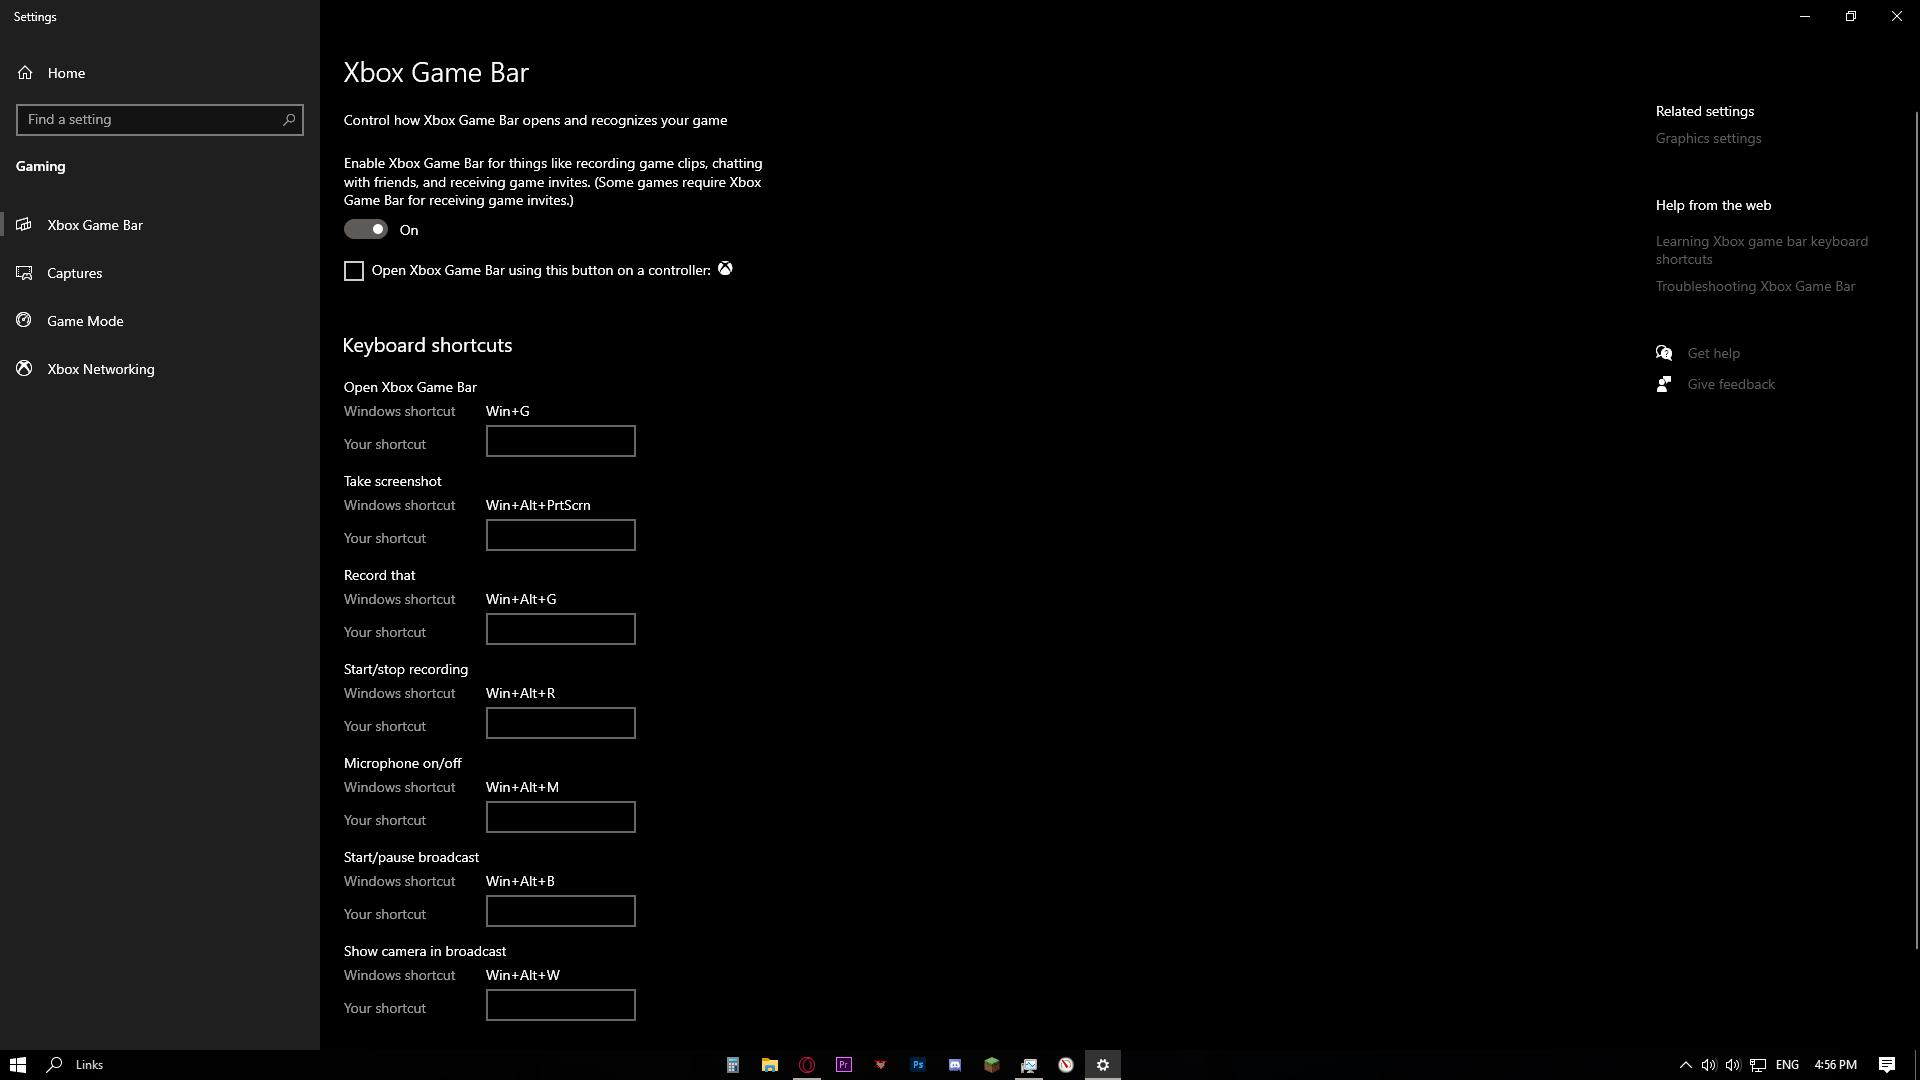
Task: Click the Get help chat icon
Action: [x=1664, y=353]
